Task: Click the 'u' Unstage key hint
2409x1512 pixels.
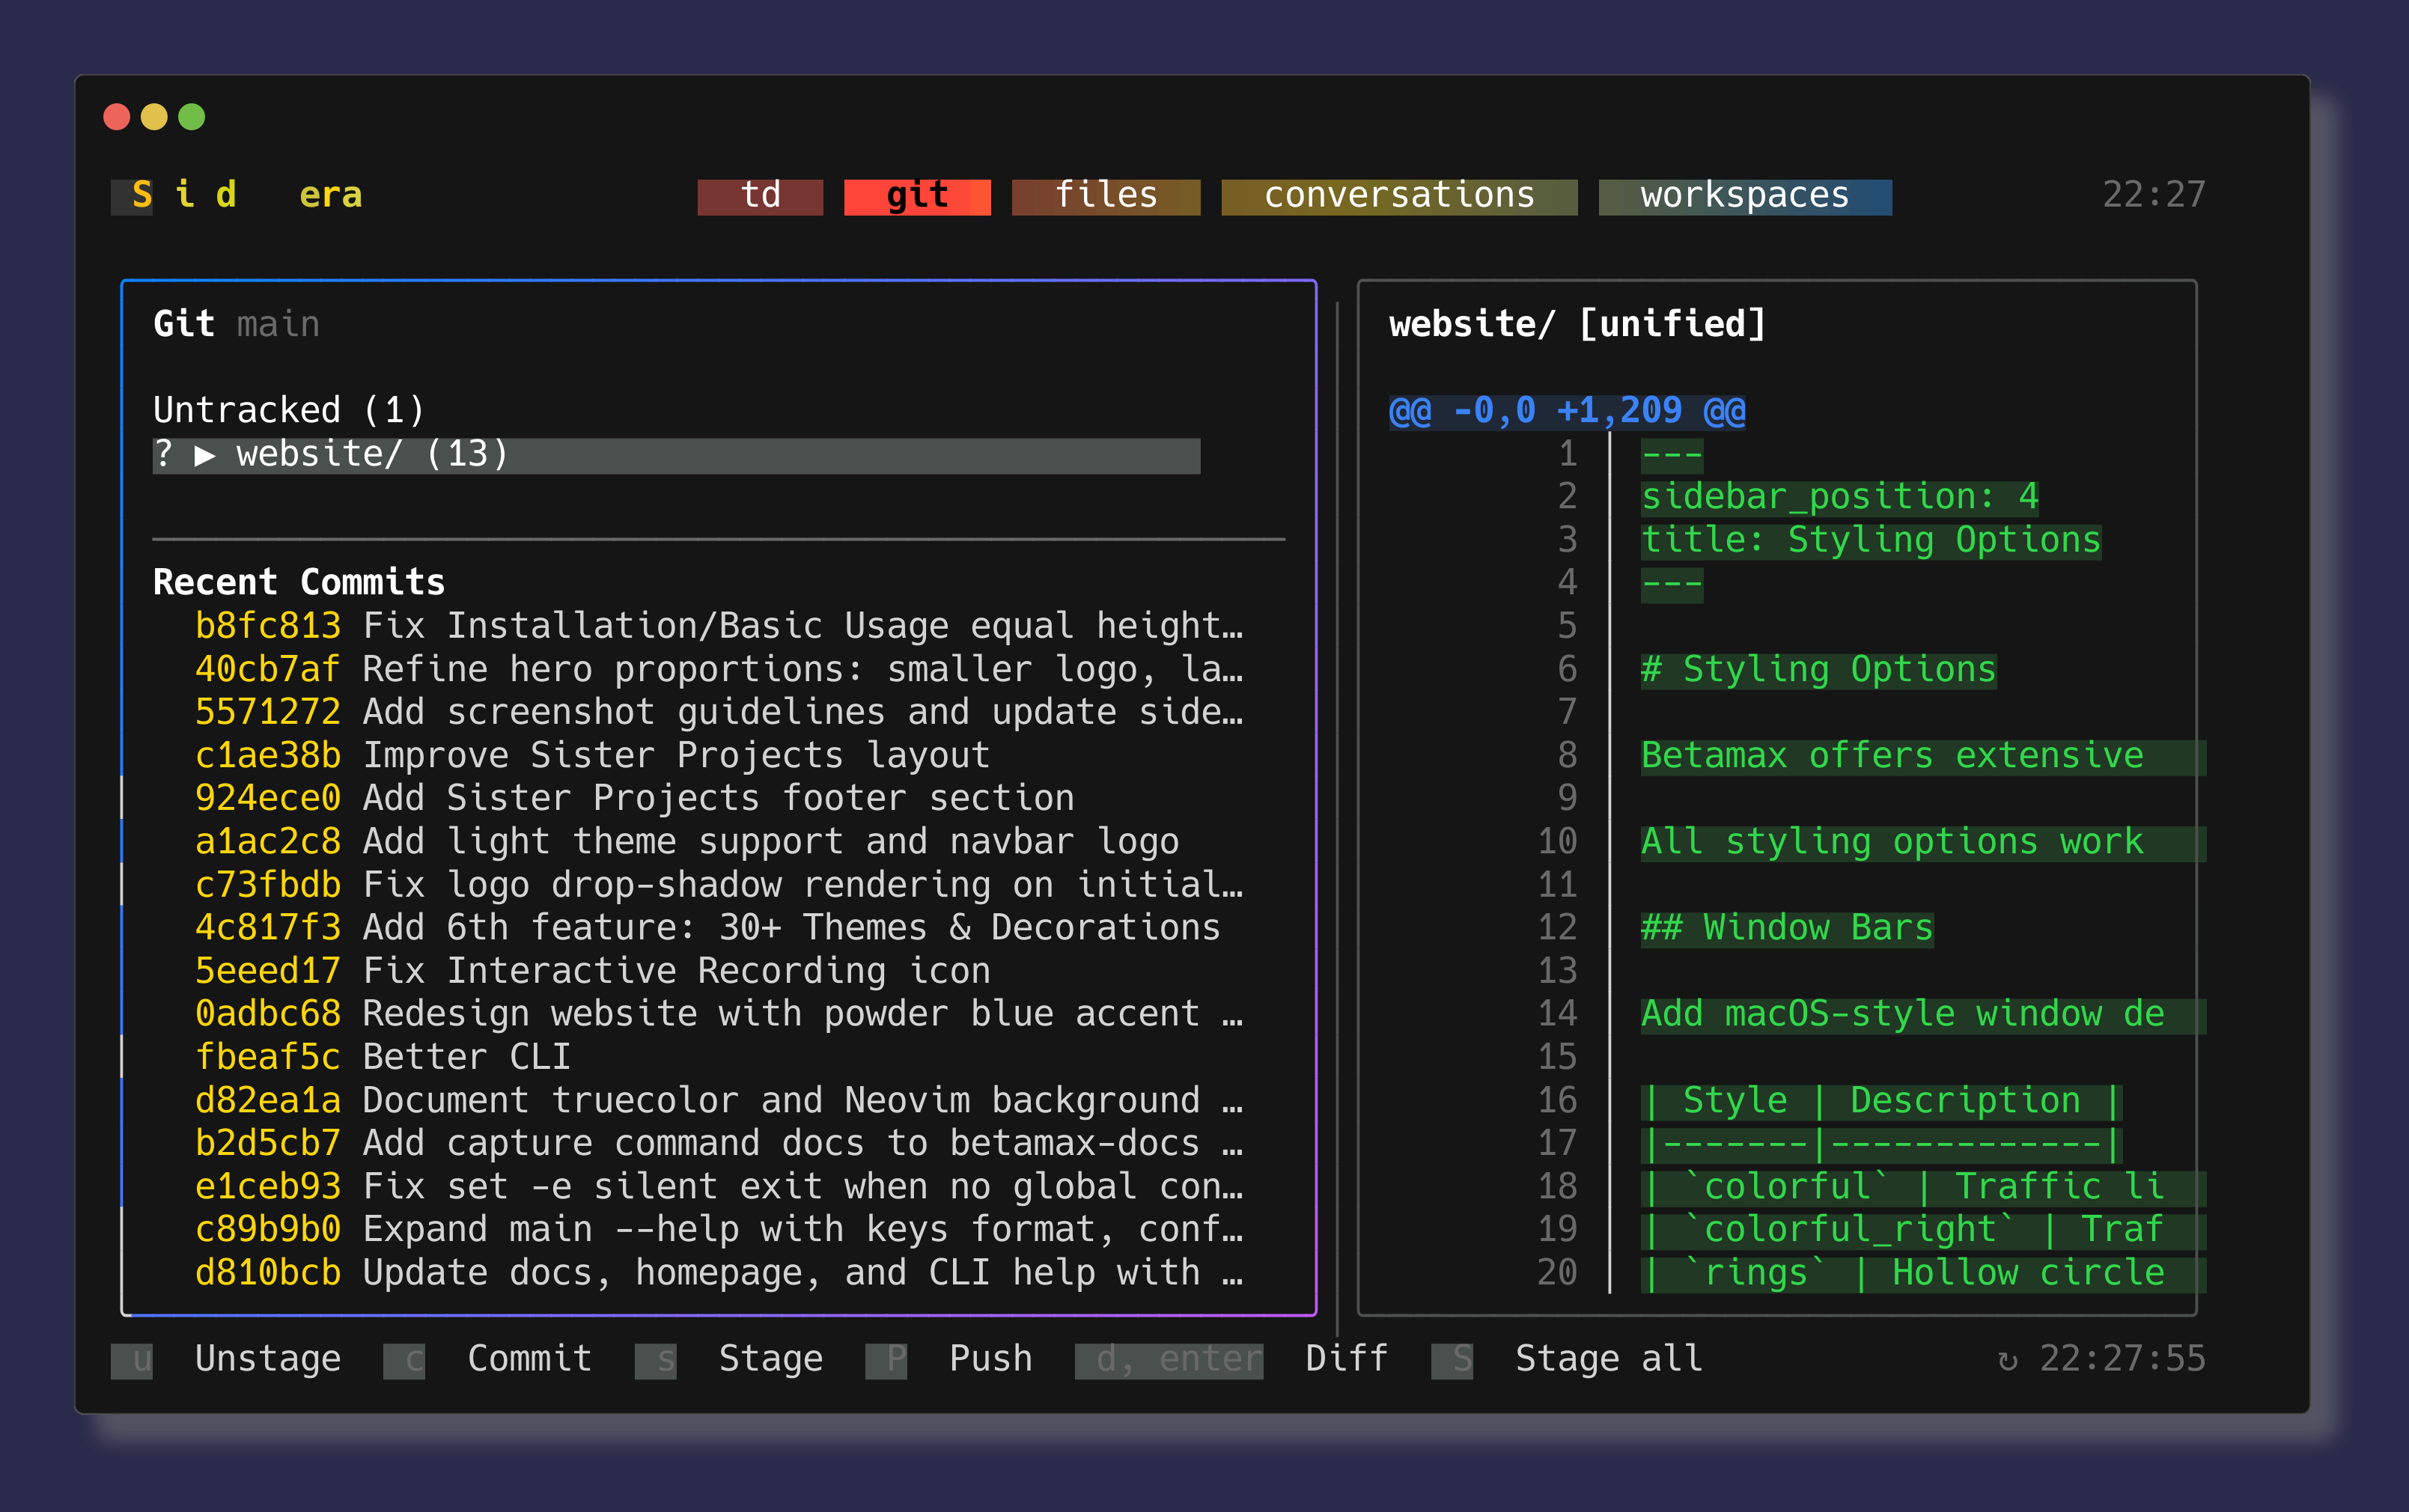Action: click(x=132, y=1360)
